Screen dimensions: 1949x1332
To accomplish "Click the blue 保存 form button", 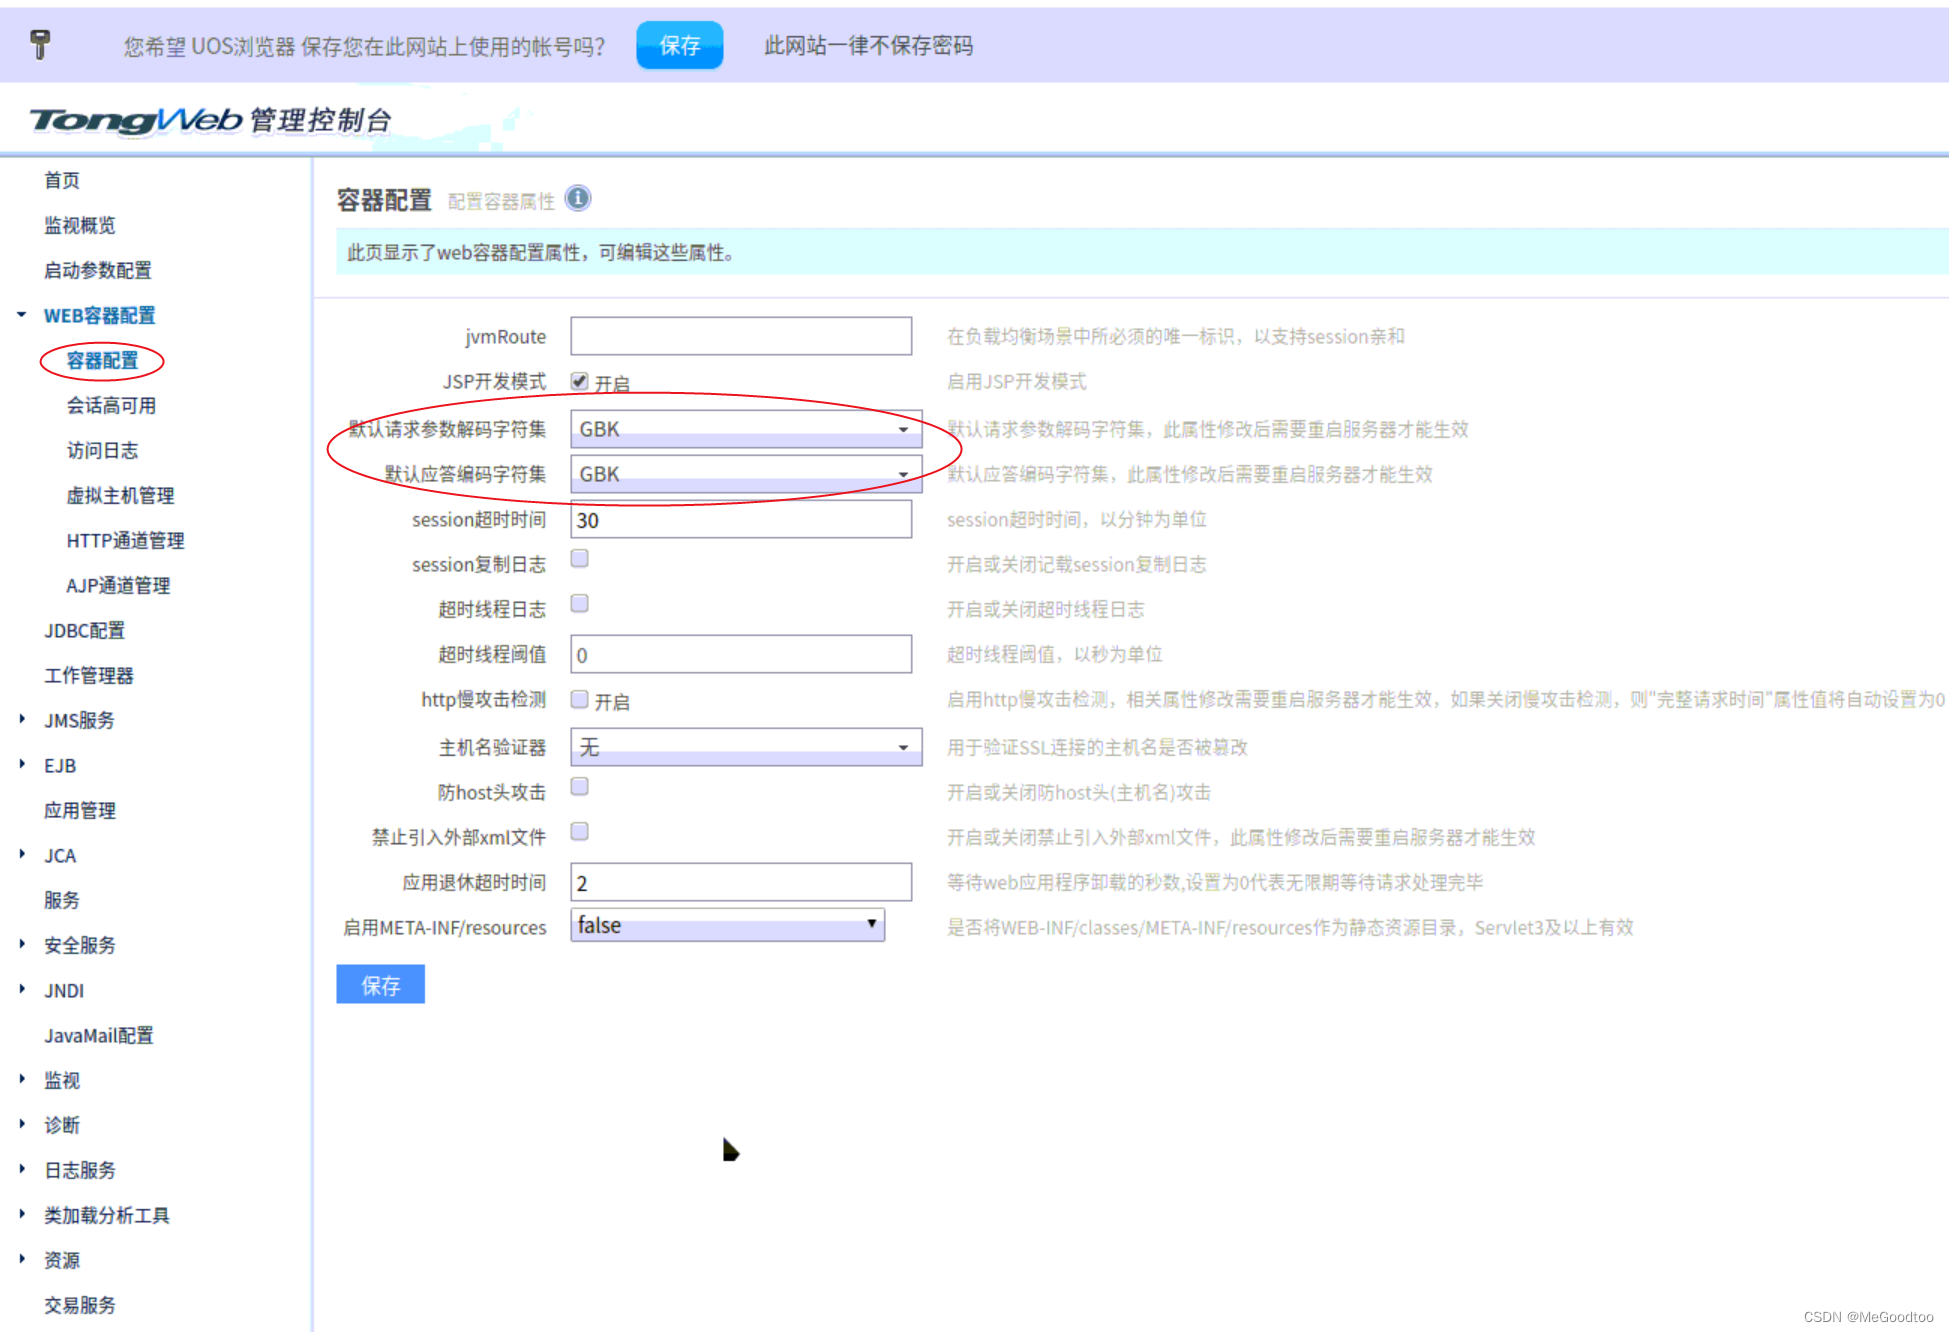I will pos(380,985).
